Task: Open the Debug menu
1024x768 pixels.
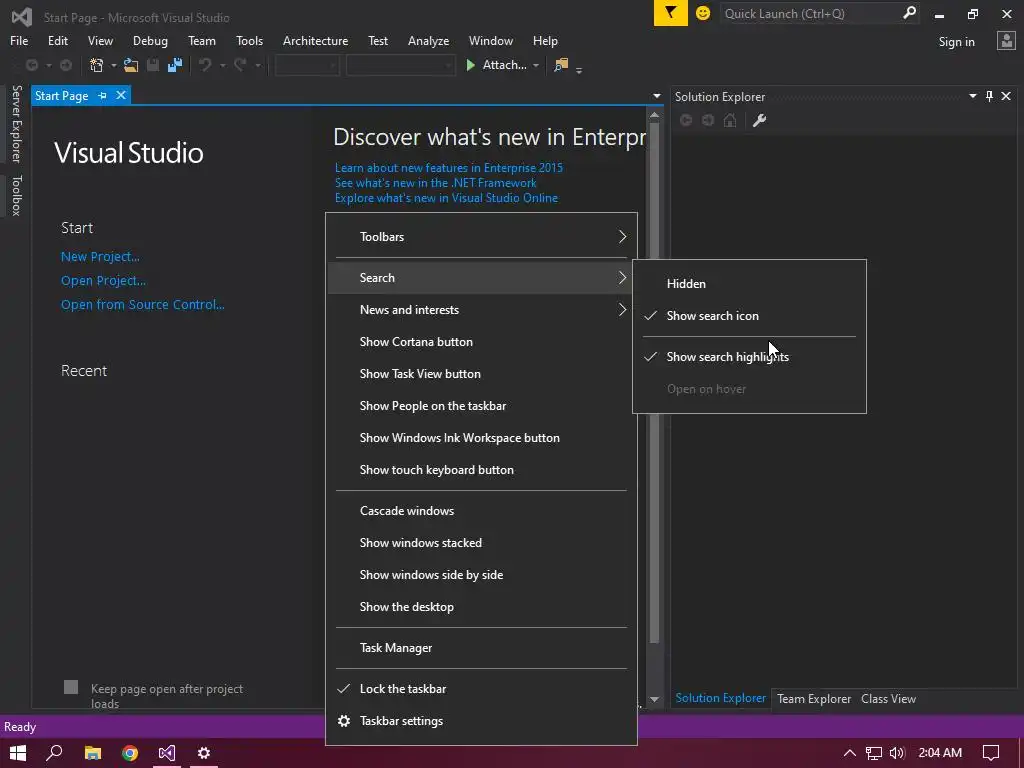Action: tap(150, 41)
